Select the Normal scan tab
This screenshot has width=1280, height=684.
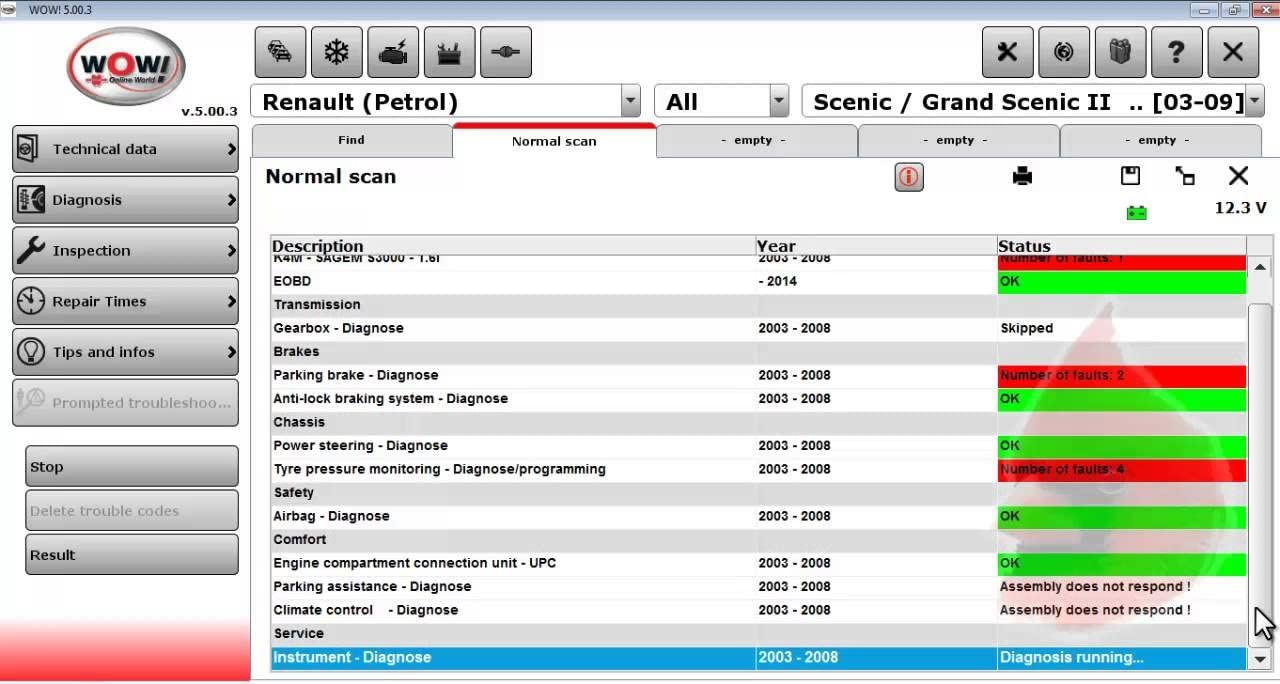click(553, 140)
